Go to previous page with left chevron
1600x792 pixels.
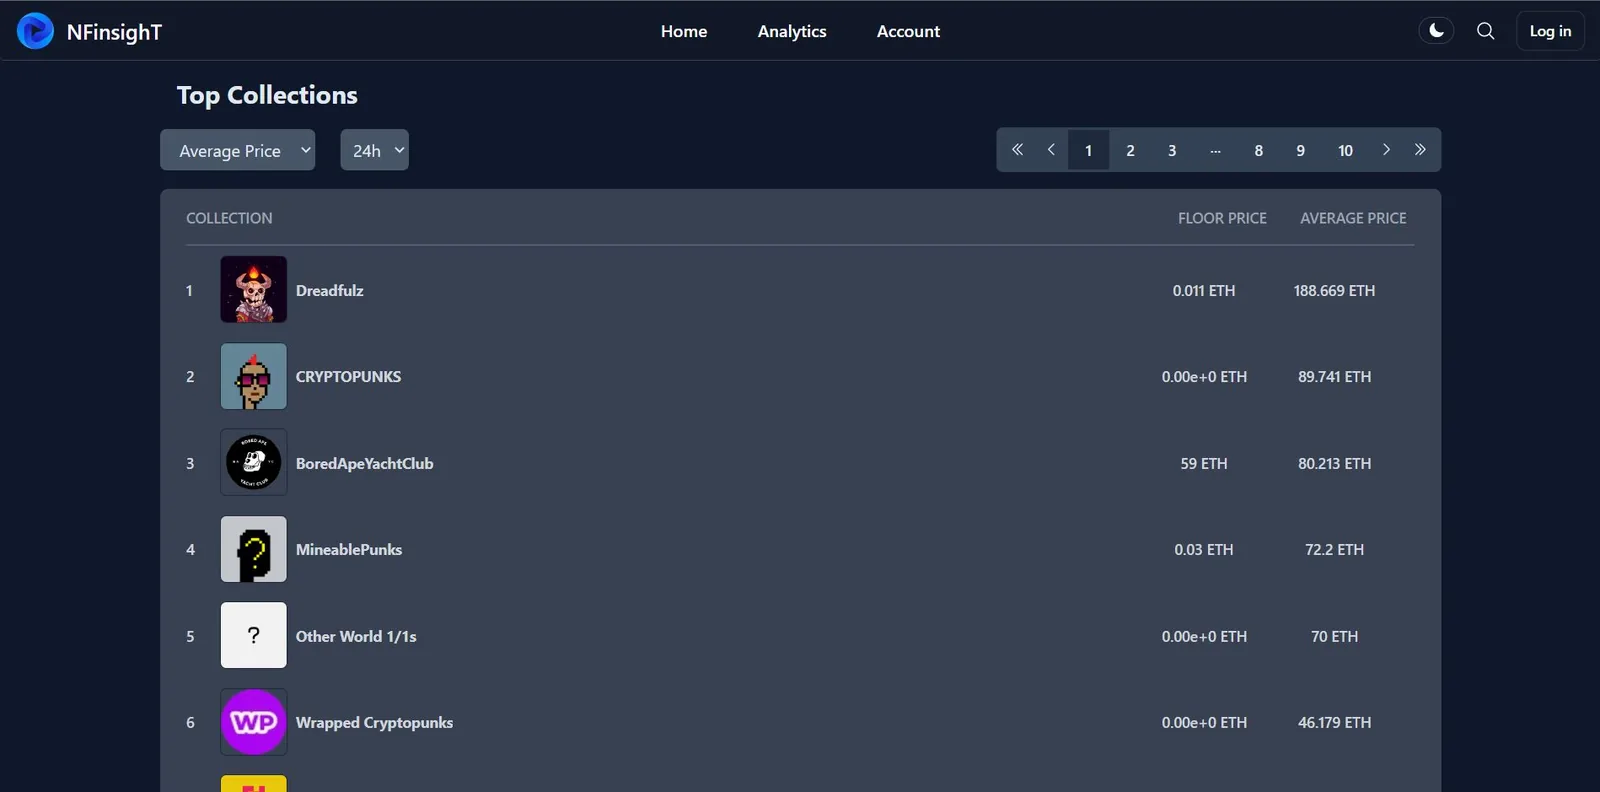click(x=1051, y=150)
